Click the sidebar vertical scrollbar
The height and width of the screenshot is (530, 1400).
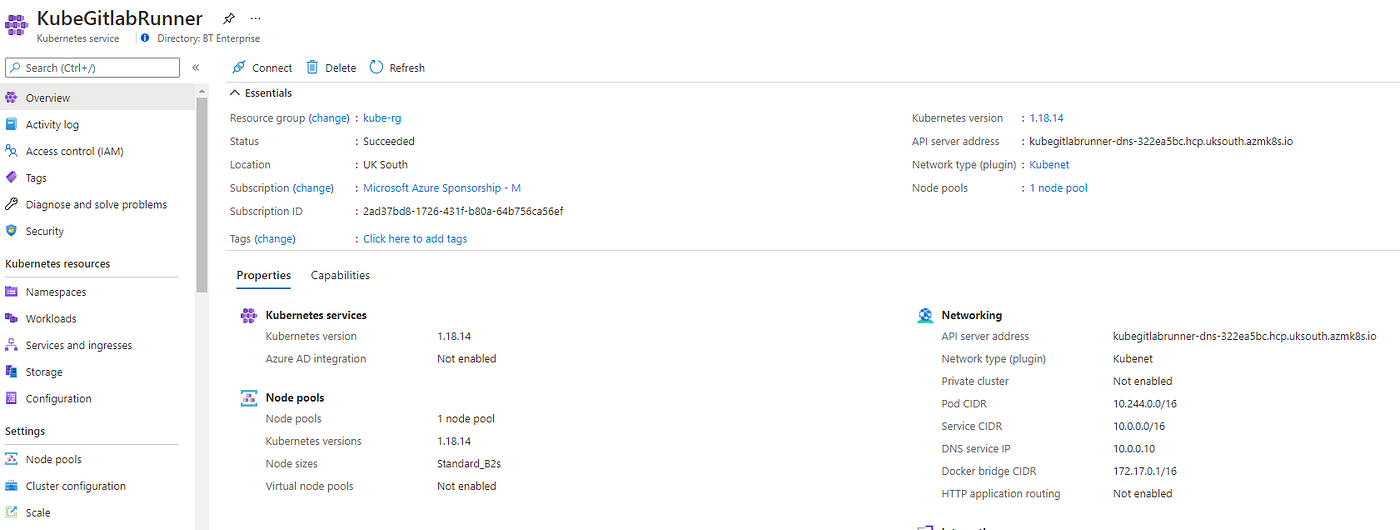coord(202,190)
